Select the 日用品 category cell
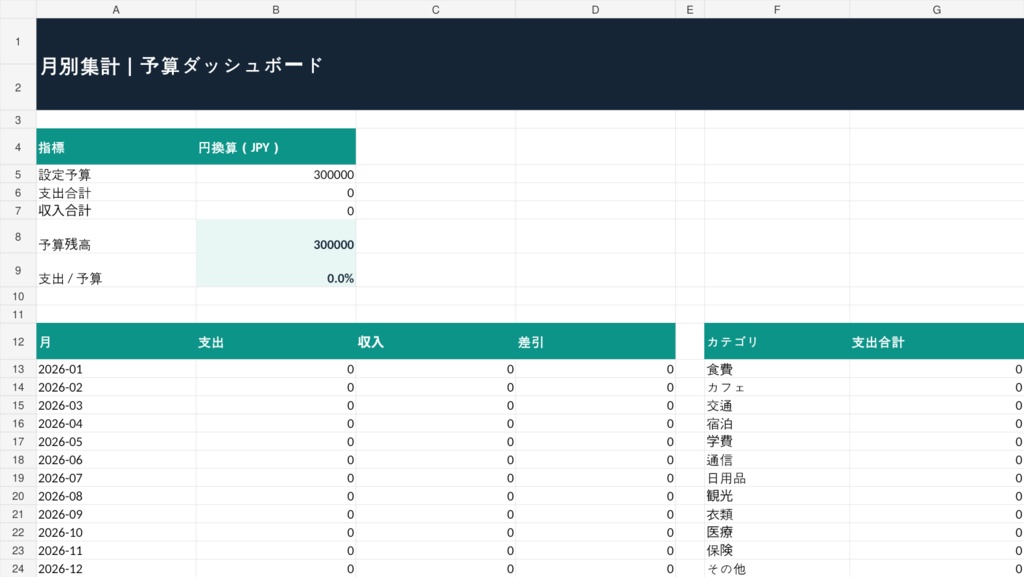 click(776, 478)
